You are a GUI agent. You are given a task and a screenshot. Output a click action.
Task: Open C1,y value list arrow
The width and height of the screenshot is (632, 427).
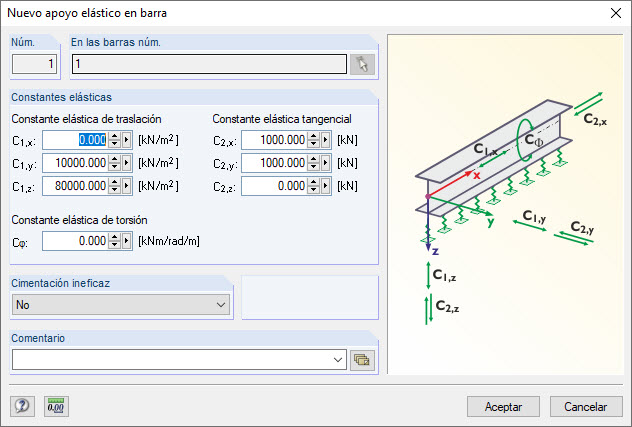[127, 163]
